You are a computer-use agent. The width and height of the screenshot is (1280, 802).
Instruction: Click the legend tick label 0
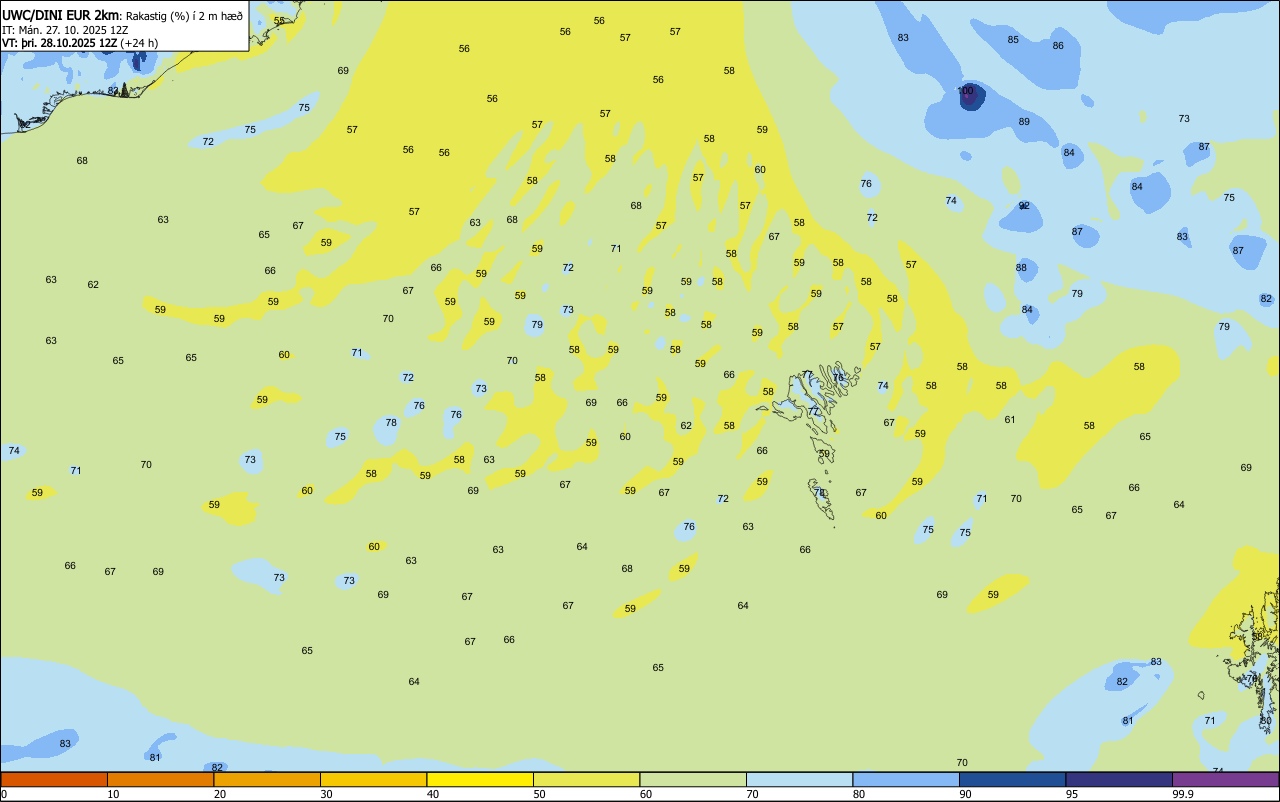(x=4, y=794)
